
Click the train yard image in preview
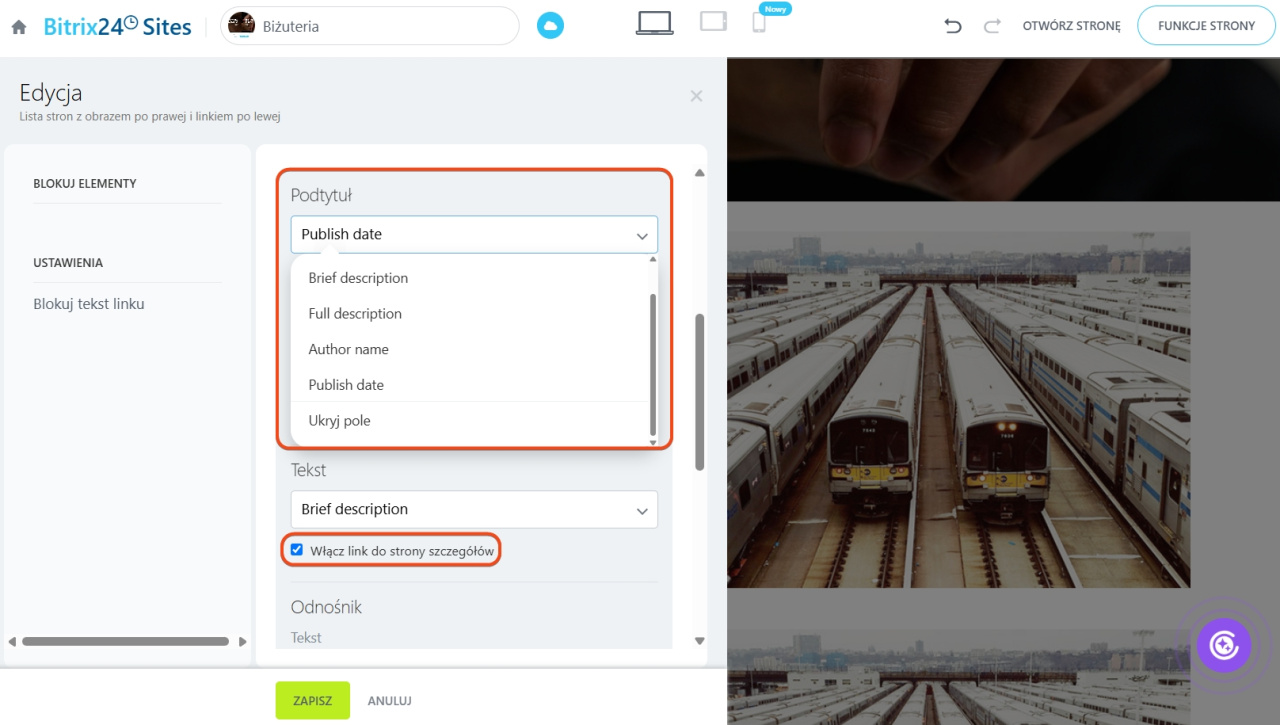point(958,410)
